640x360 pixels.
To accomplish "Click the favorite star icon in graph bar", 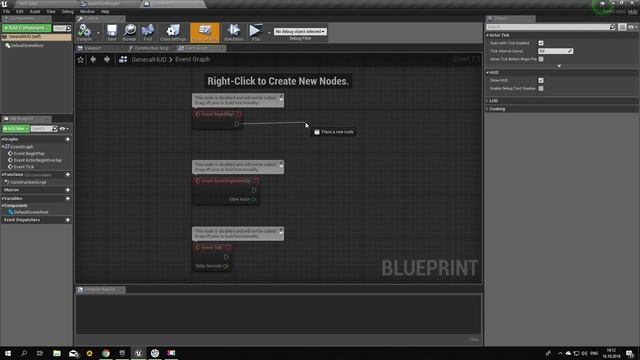I will [x=80, y=60].
